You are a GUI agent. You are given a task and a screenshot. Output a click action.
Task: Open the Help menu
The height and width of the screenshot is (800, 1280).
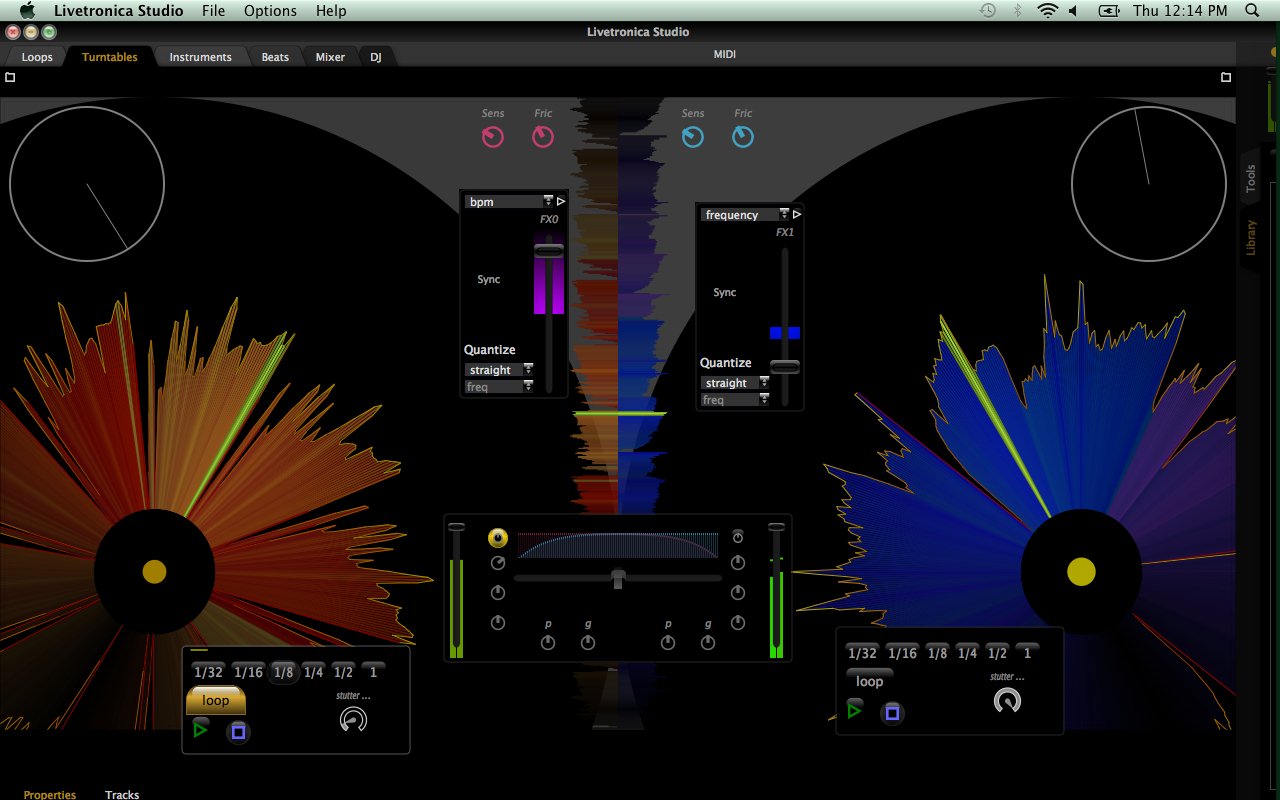(331, 11)
